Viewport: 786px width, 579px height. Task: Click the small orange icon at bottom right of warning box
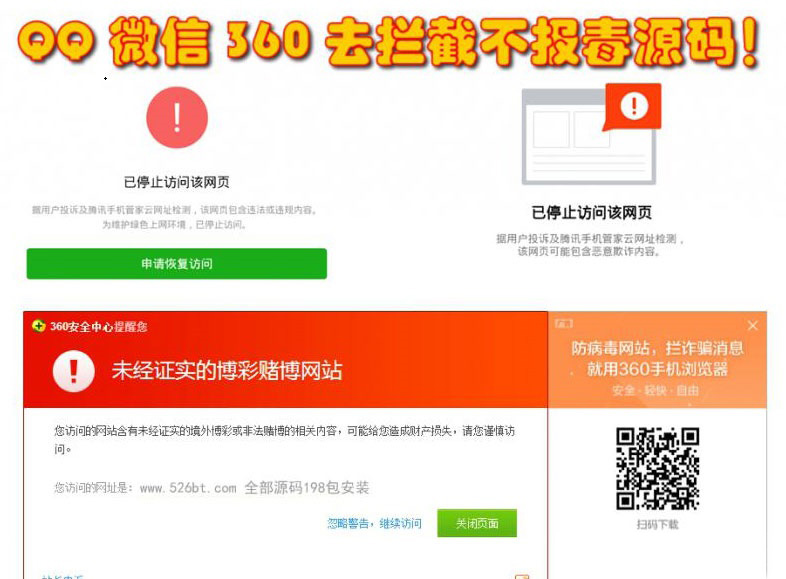tap(522, 576)
